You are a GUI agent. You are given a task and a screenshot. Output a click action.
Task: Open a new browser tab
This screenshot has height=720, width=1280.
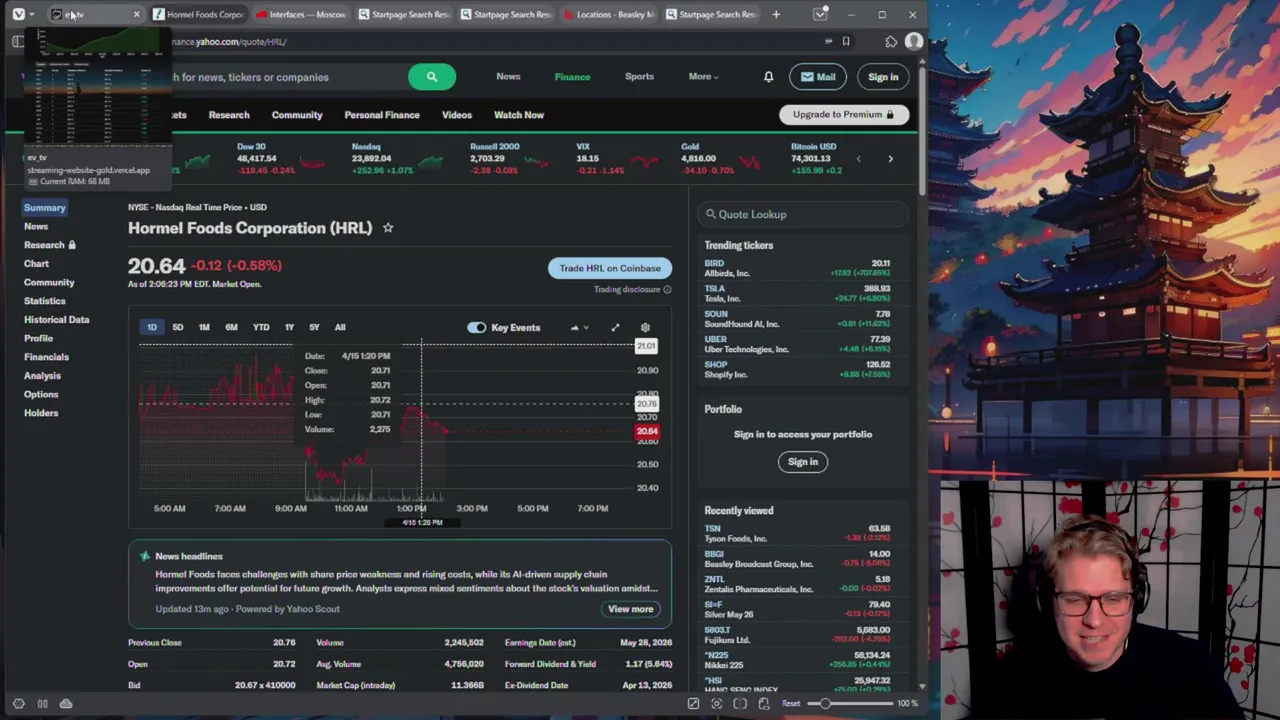(x=776, y=14)
